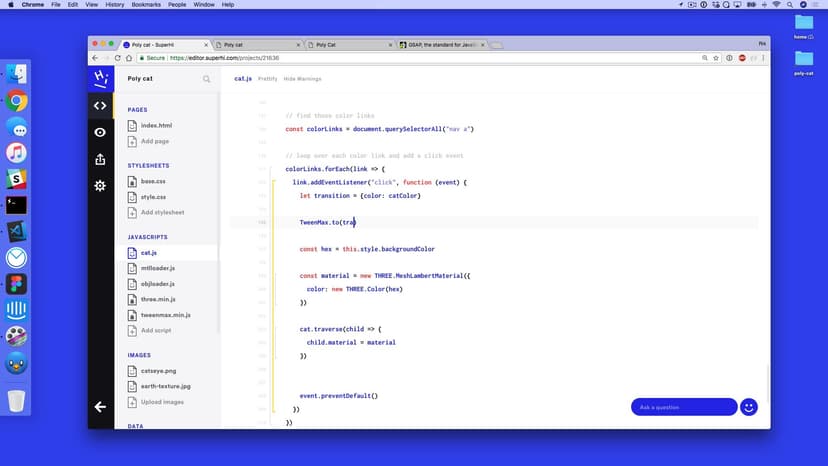
Task: Select tweenmax.min.js file
Action: point(165,315)
